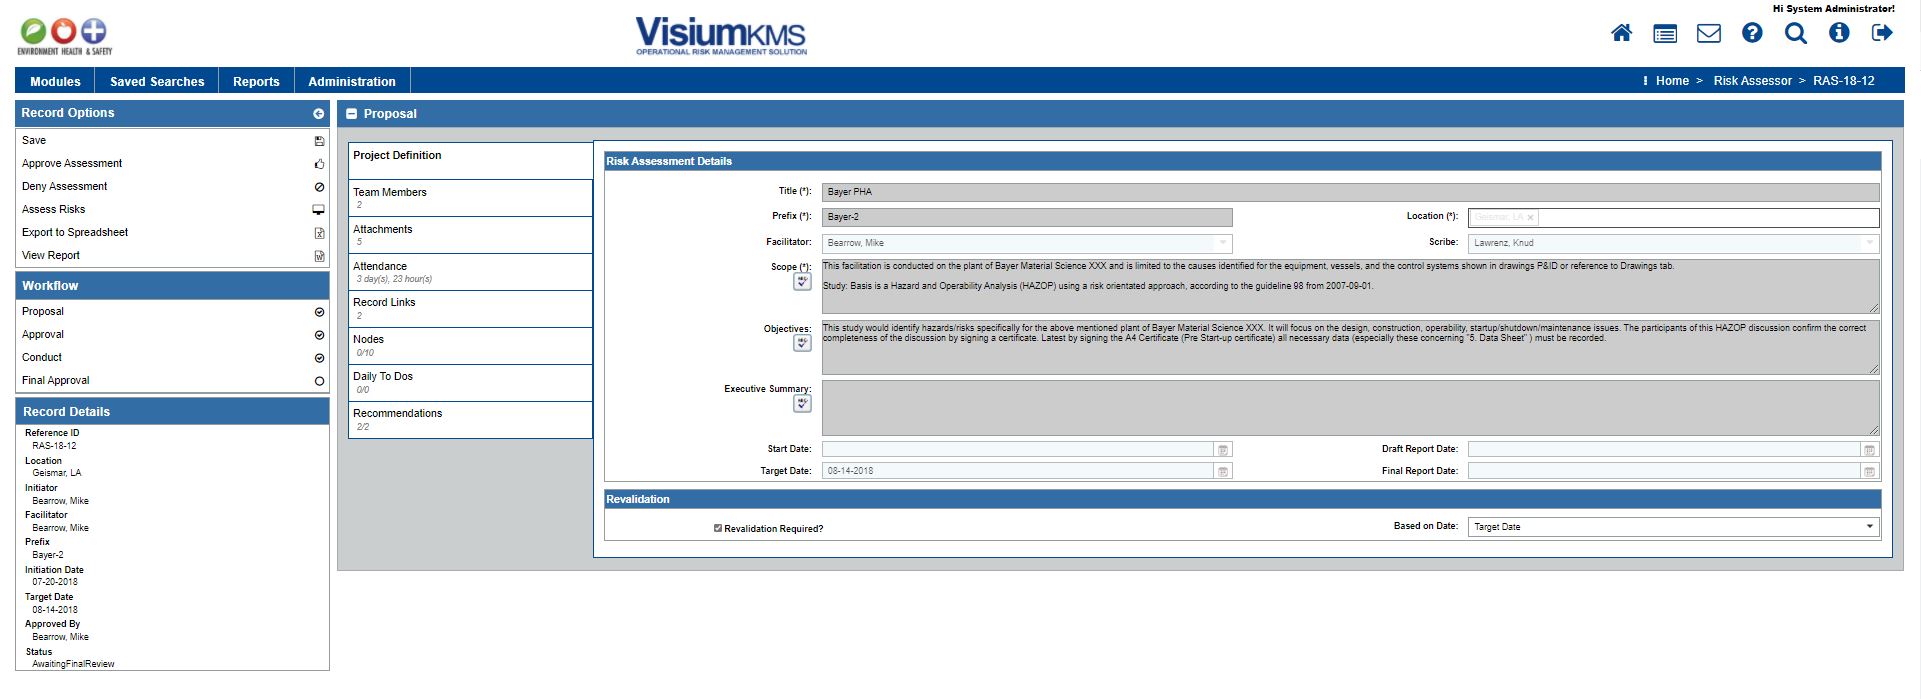Screen dimensions: 1921x699
Task: Open the Reports menu
Action: pos(256,82)
